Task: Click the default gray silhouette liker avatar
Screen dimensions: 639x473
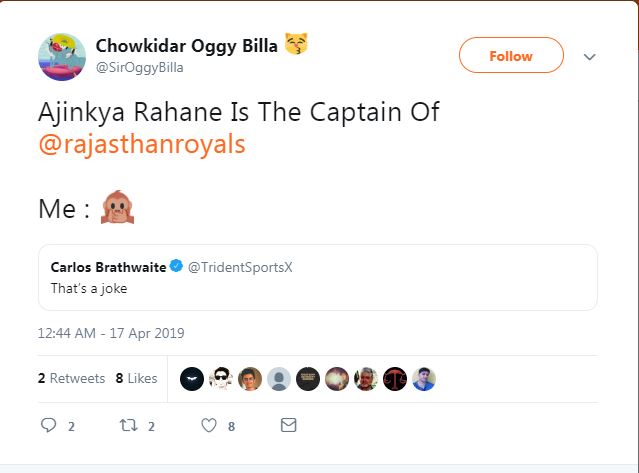Action: (279, 379)
